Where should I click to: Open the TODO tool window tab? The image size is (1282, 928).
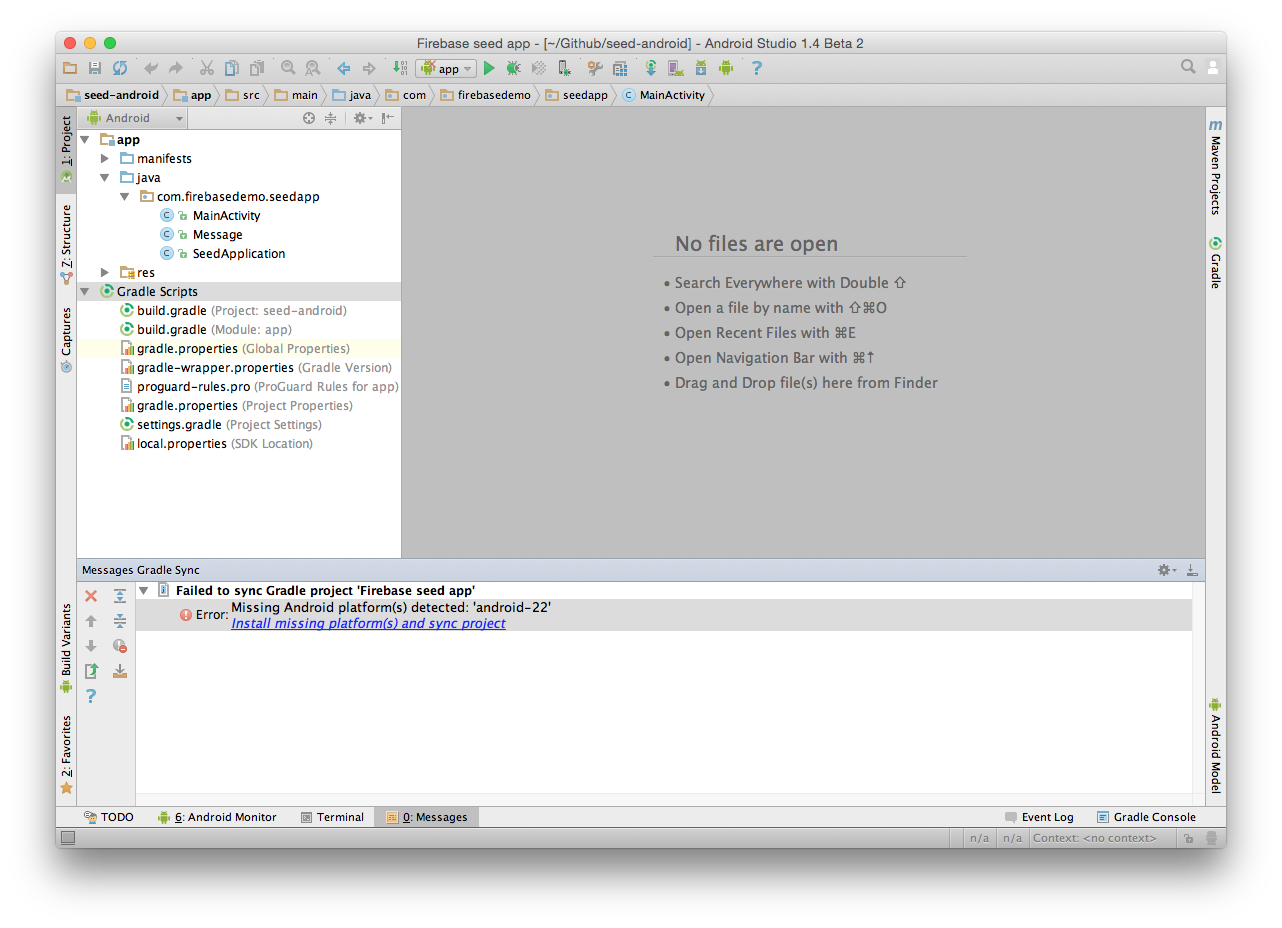pyautogui.click(x=109, y=817)
